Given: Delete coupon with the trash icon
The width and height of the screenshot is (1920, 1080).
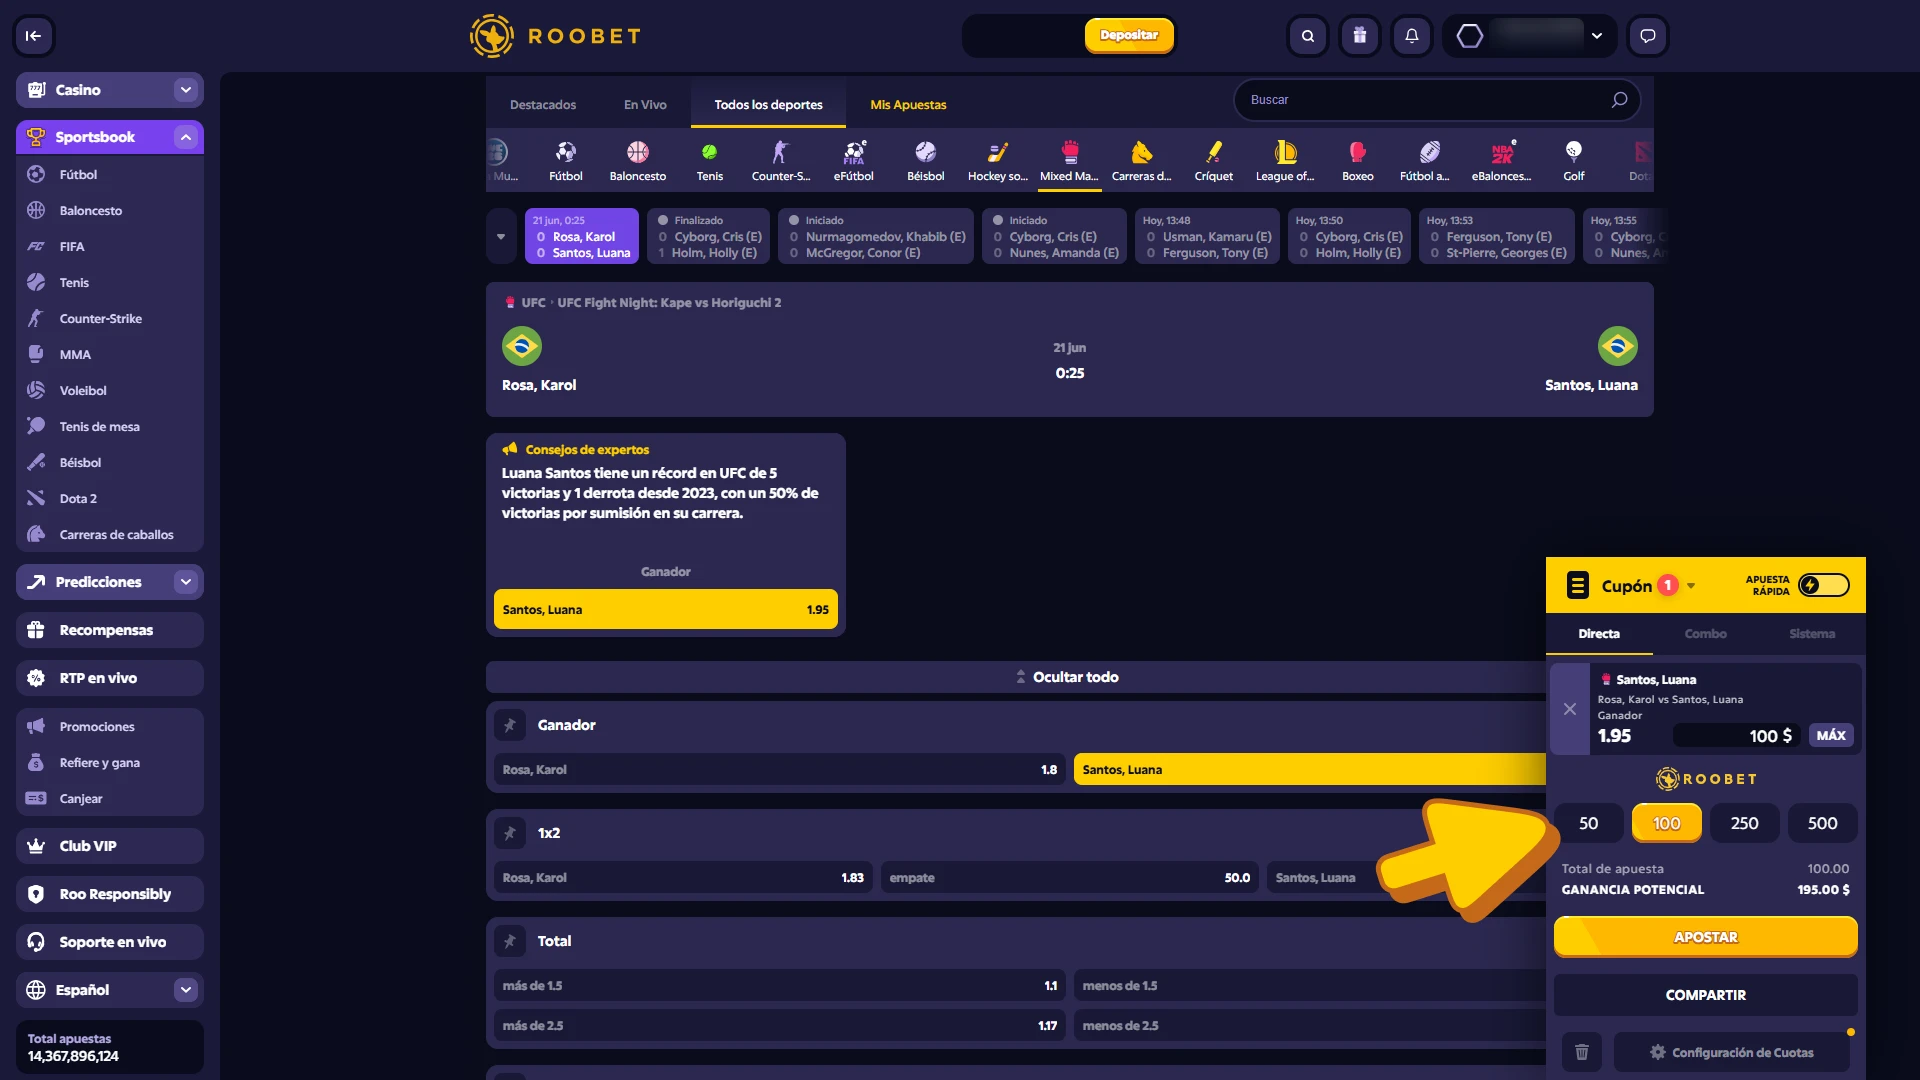Looking at the screenshot, I should [x=1582, y=1052].
